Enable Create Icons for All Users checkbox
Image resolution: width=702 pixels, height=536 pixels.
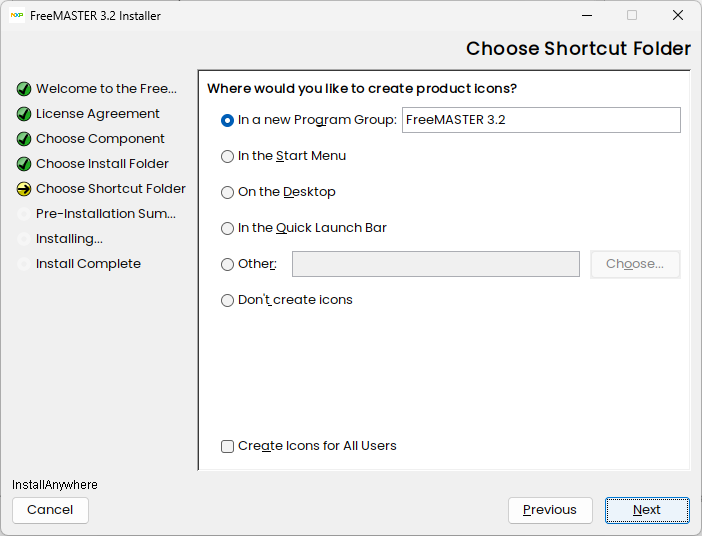pyautogui.click(x=227, y=446)
